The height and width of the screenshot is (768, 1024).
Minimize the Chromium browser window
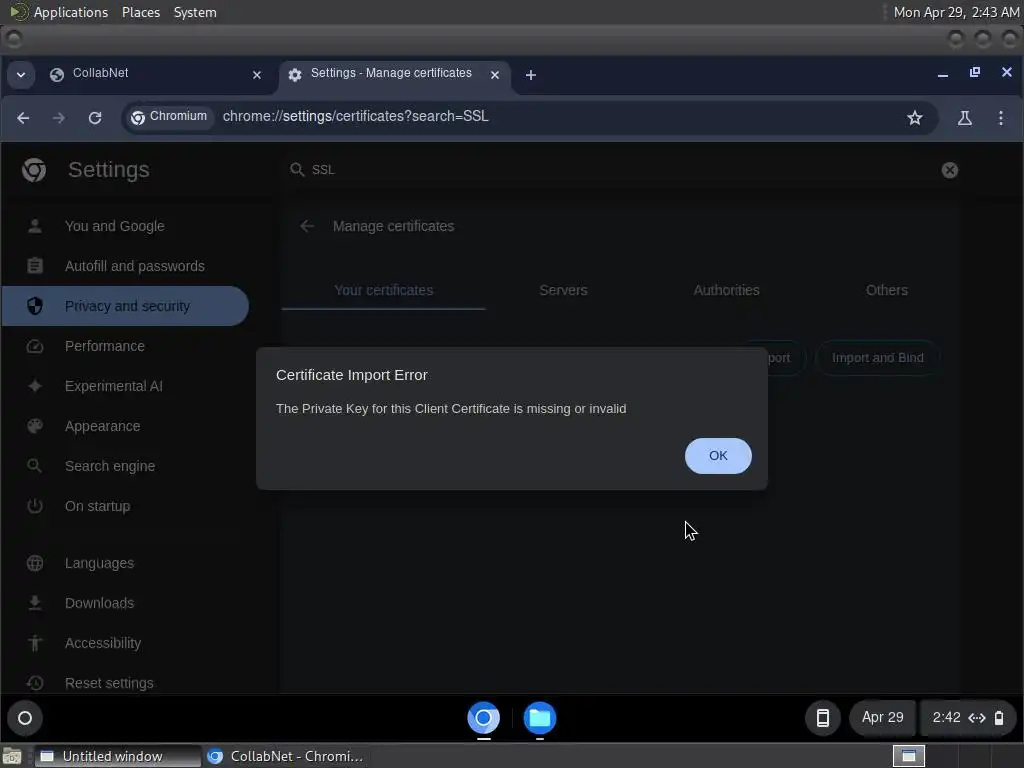pyautogui.click(x=942, y=74)
